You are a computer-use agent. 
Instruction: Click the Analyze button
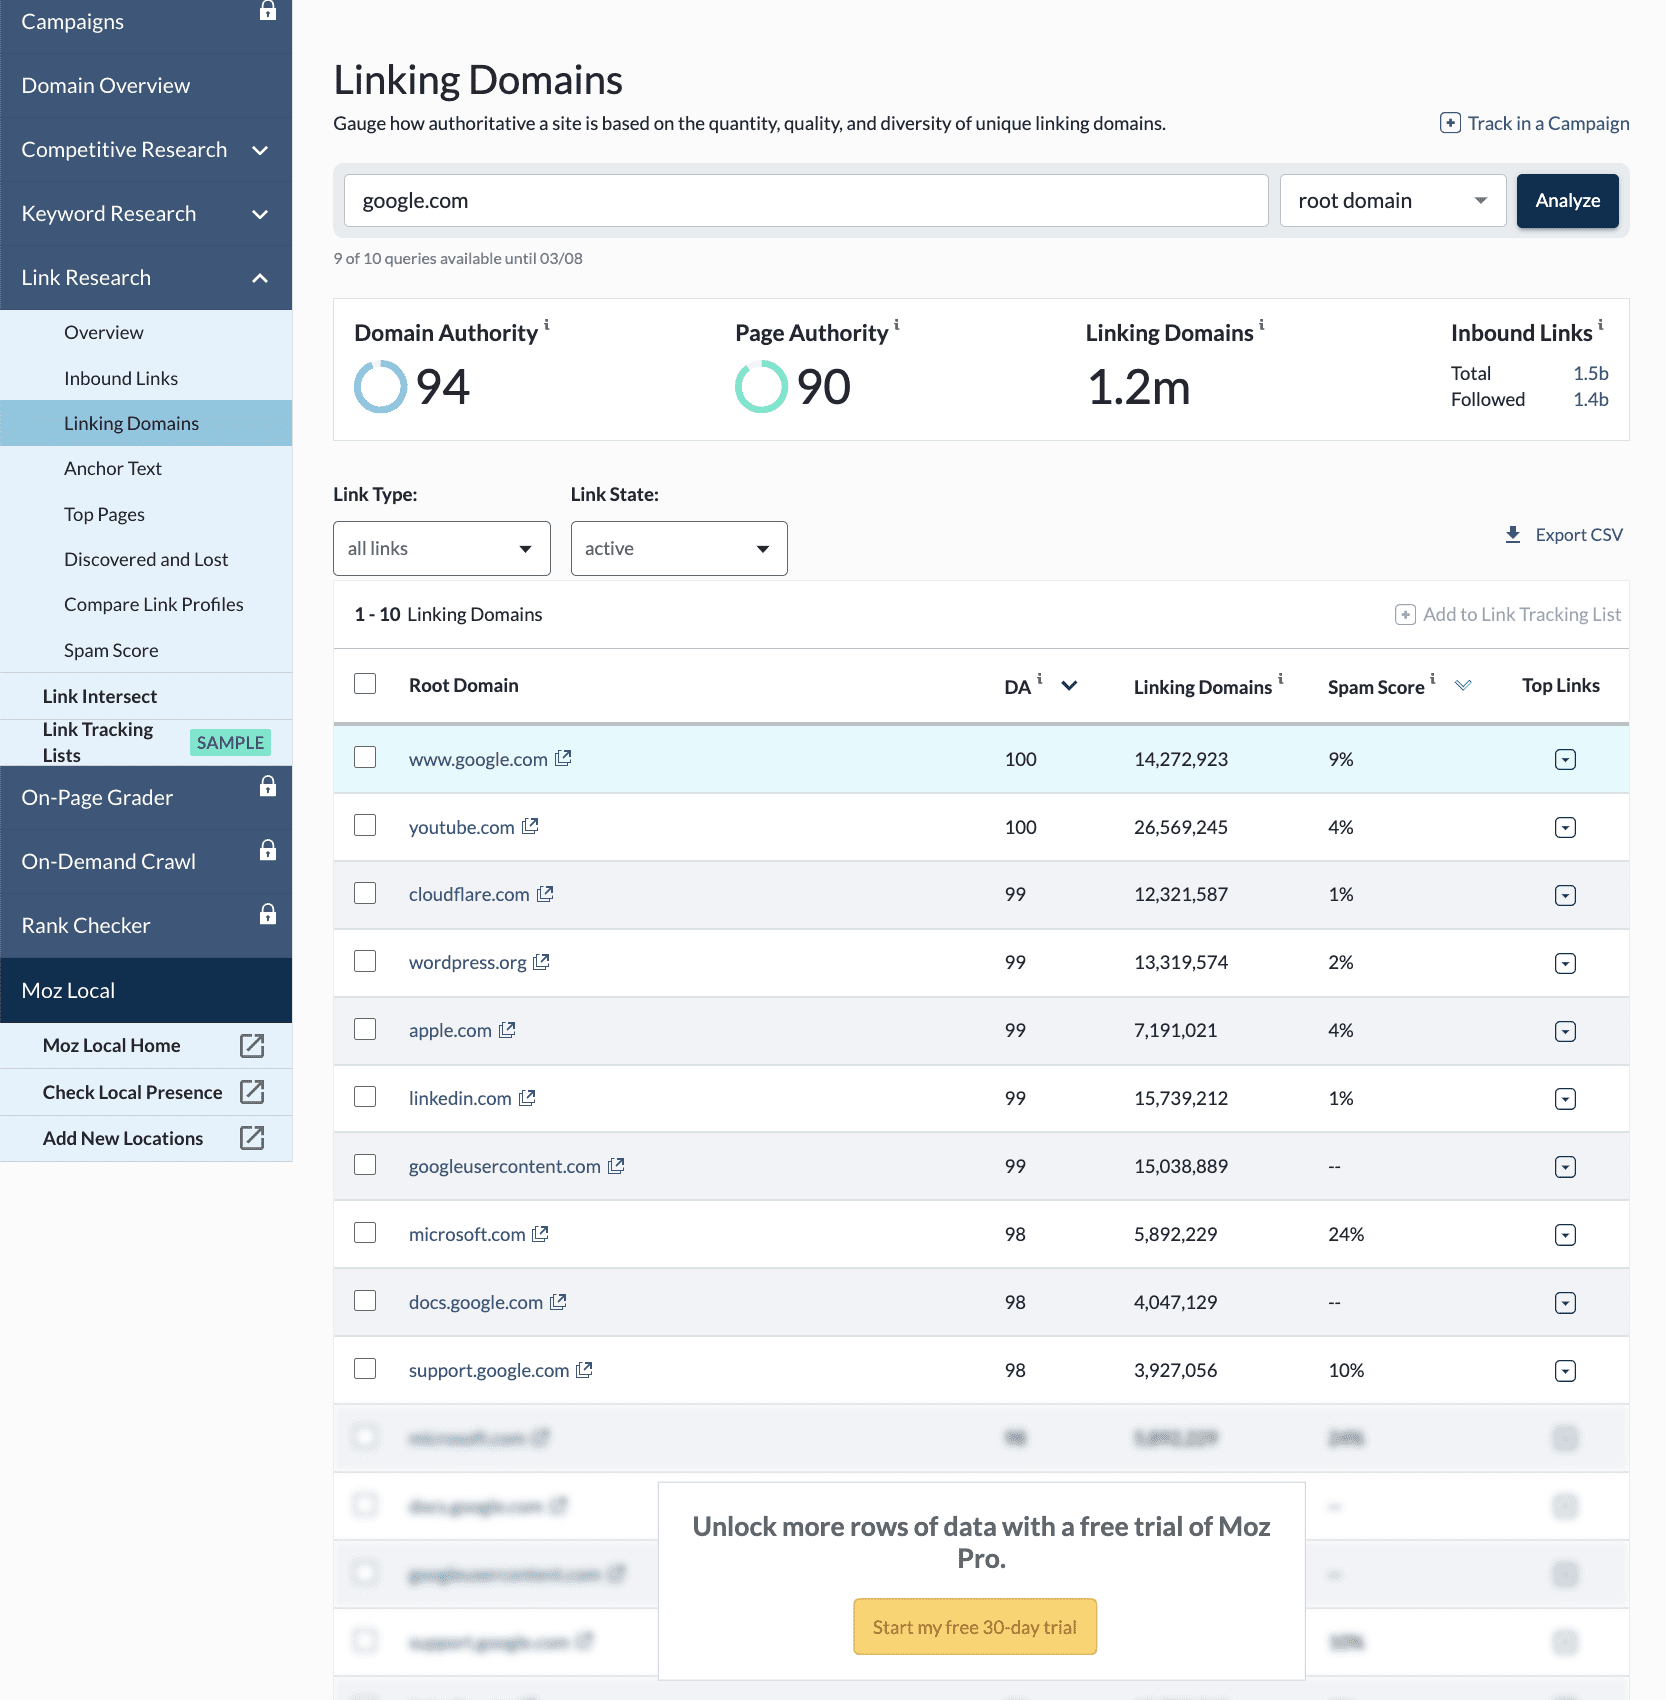click(x=1567, y=200)
